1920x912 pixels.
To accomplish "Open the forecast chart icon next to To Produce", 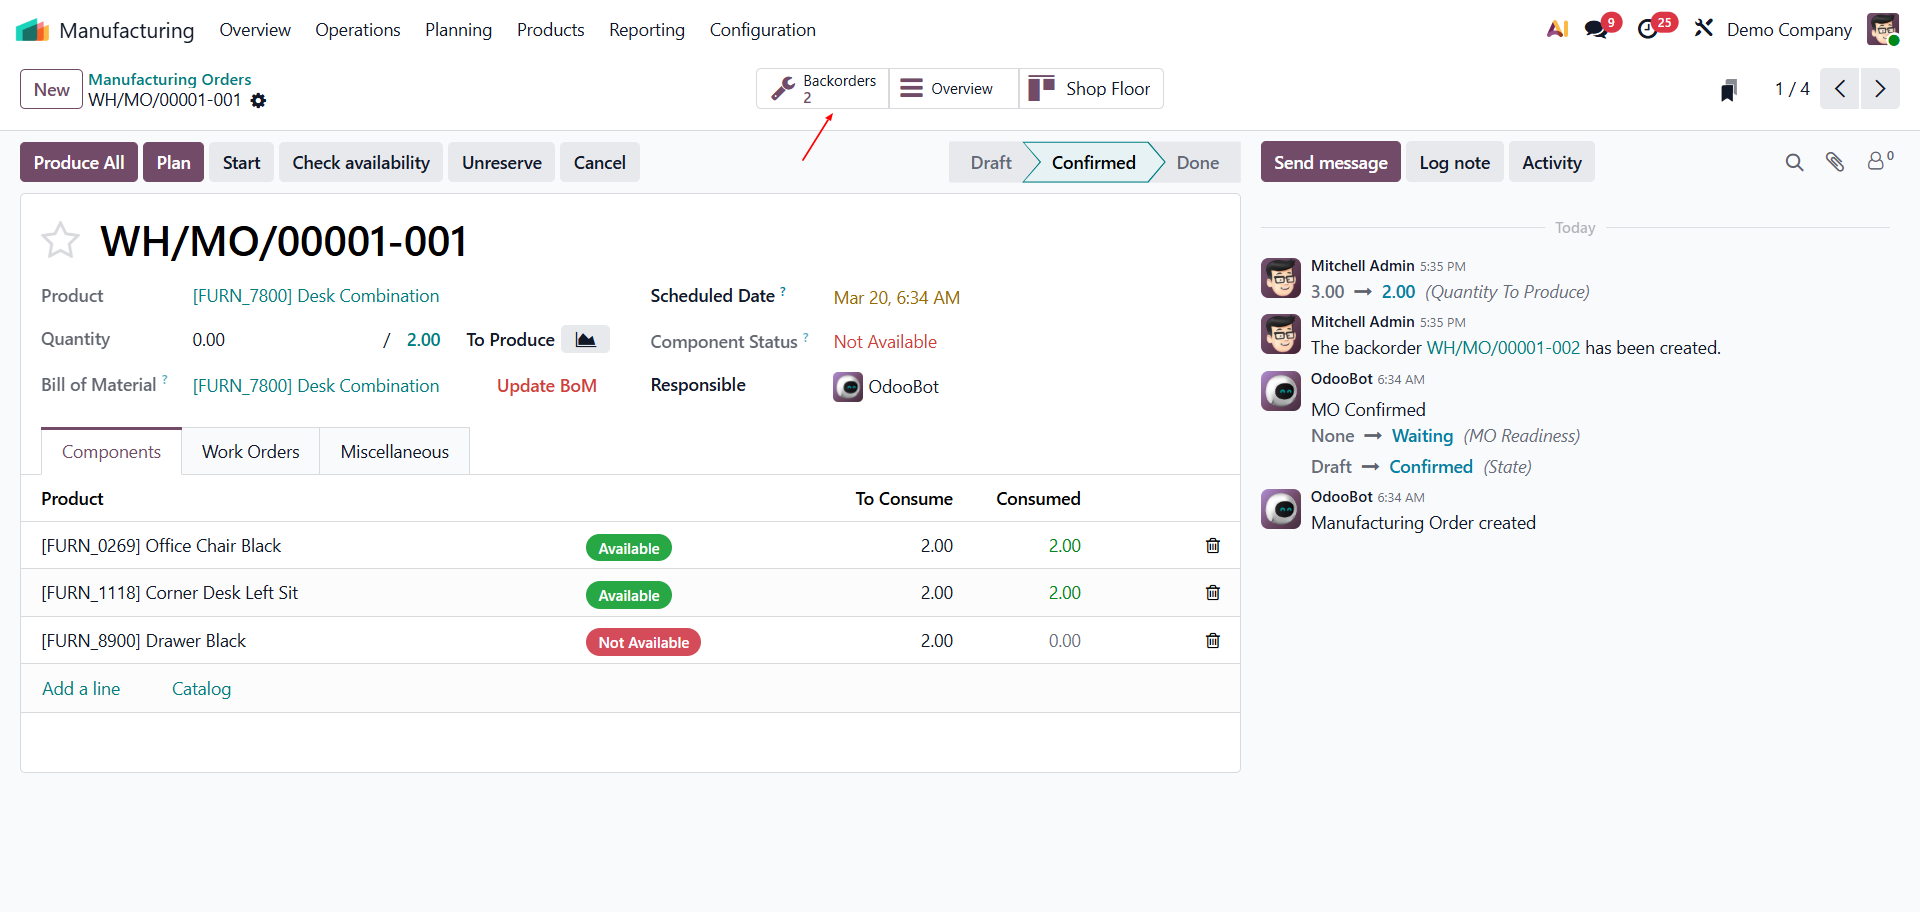I will point(585,340).
